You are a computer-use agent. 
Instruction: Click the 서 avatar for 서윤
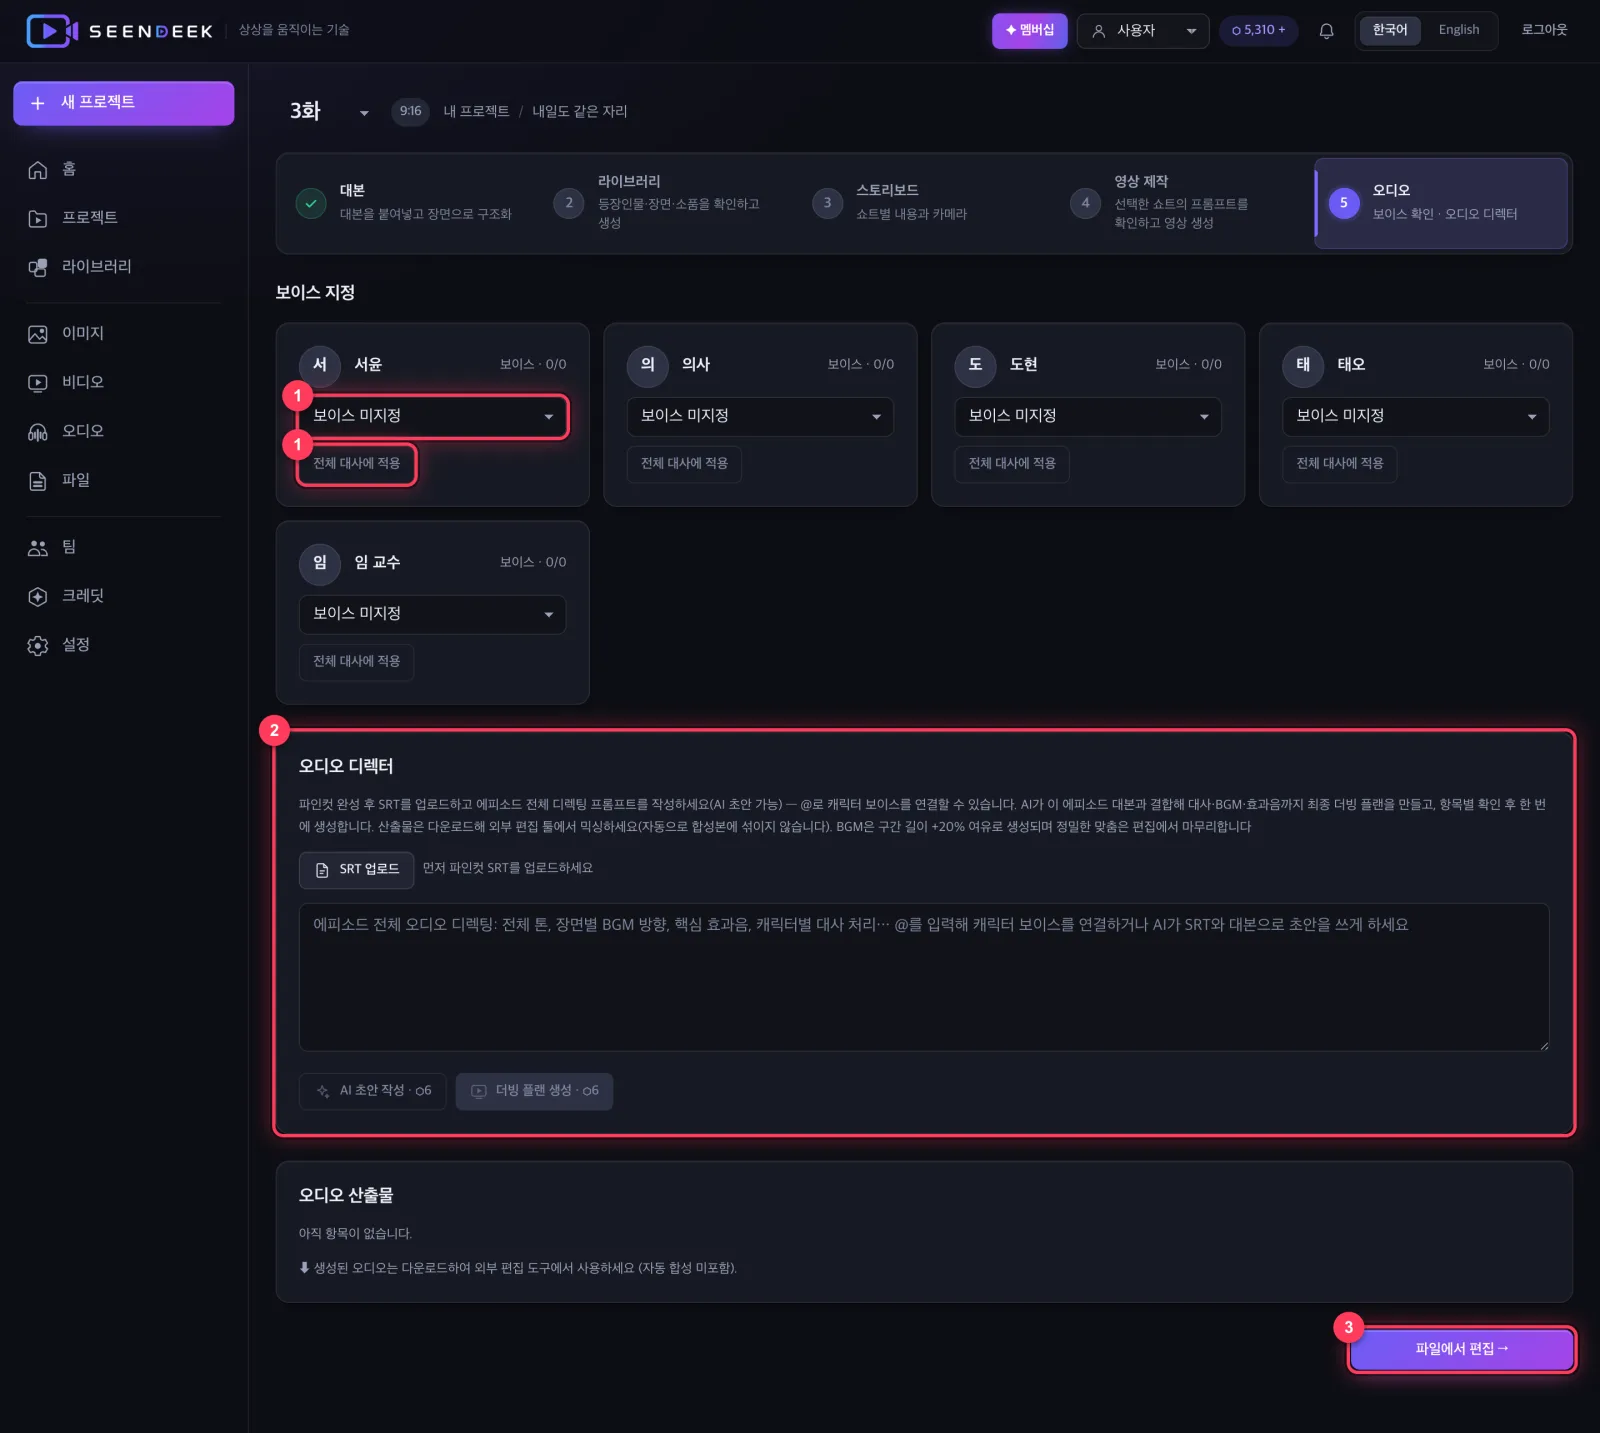click(320, 365)
